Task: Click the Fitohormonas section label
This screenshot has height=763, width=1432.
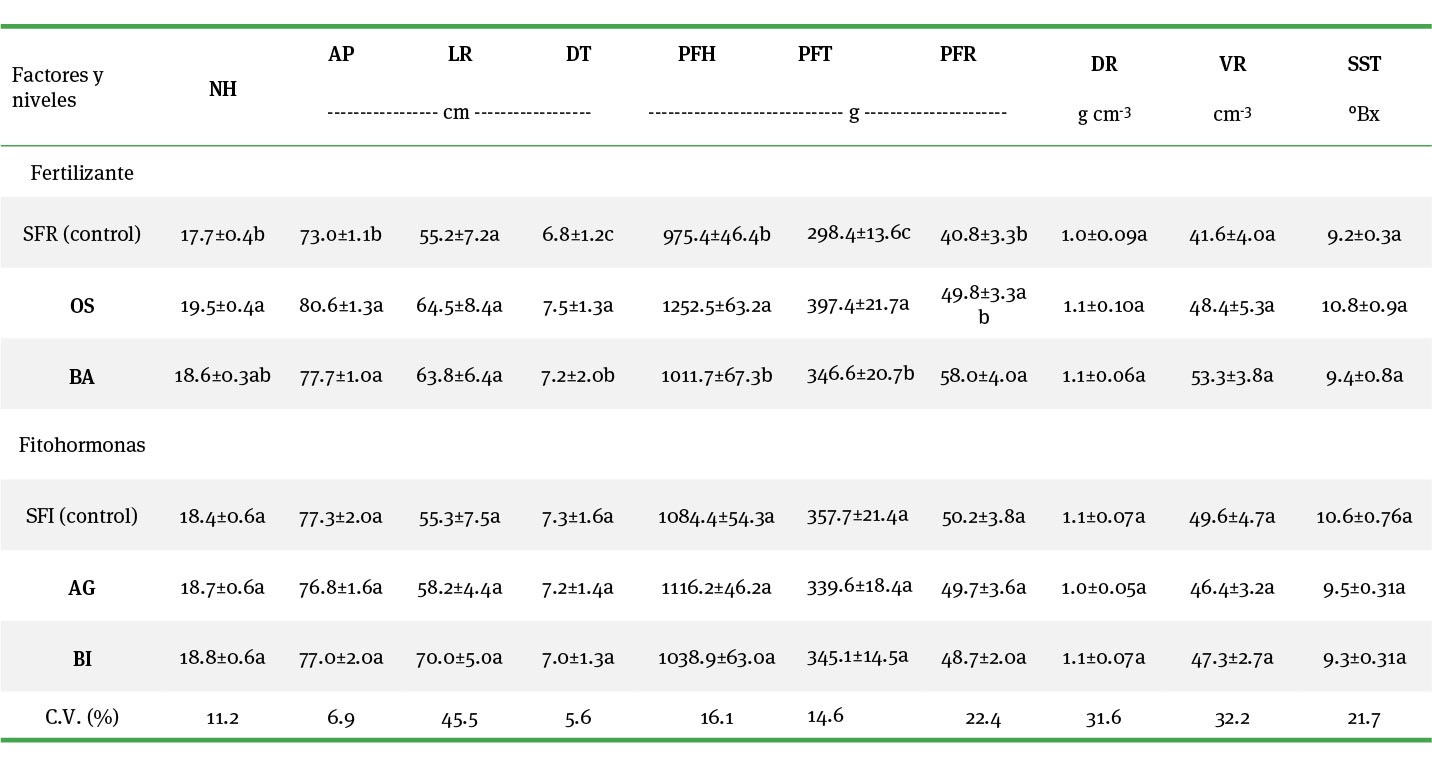Action: [x=82, y=445]
